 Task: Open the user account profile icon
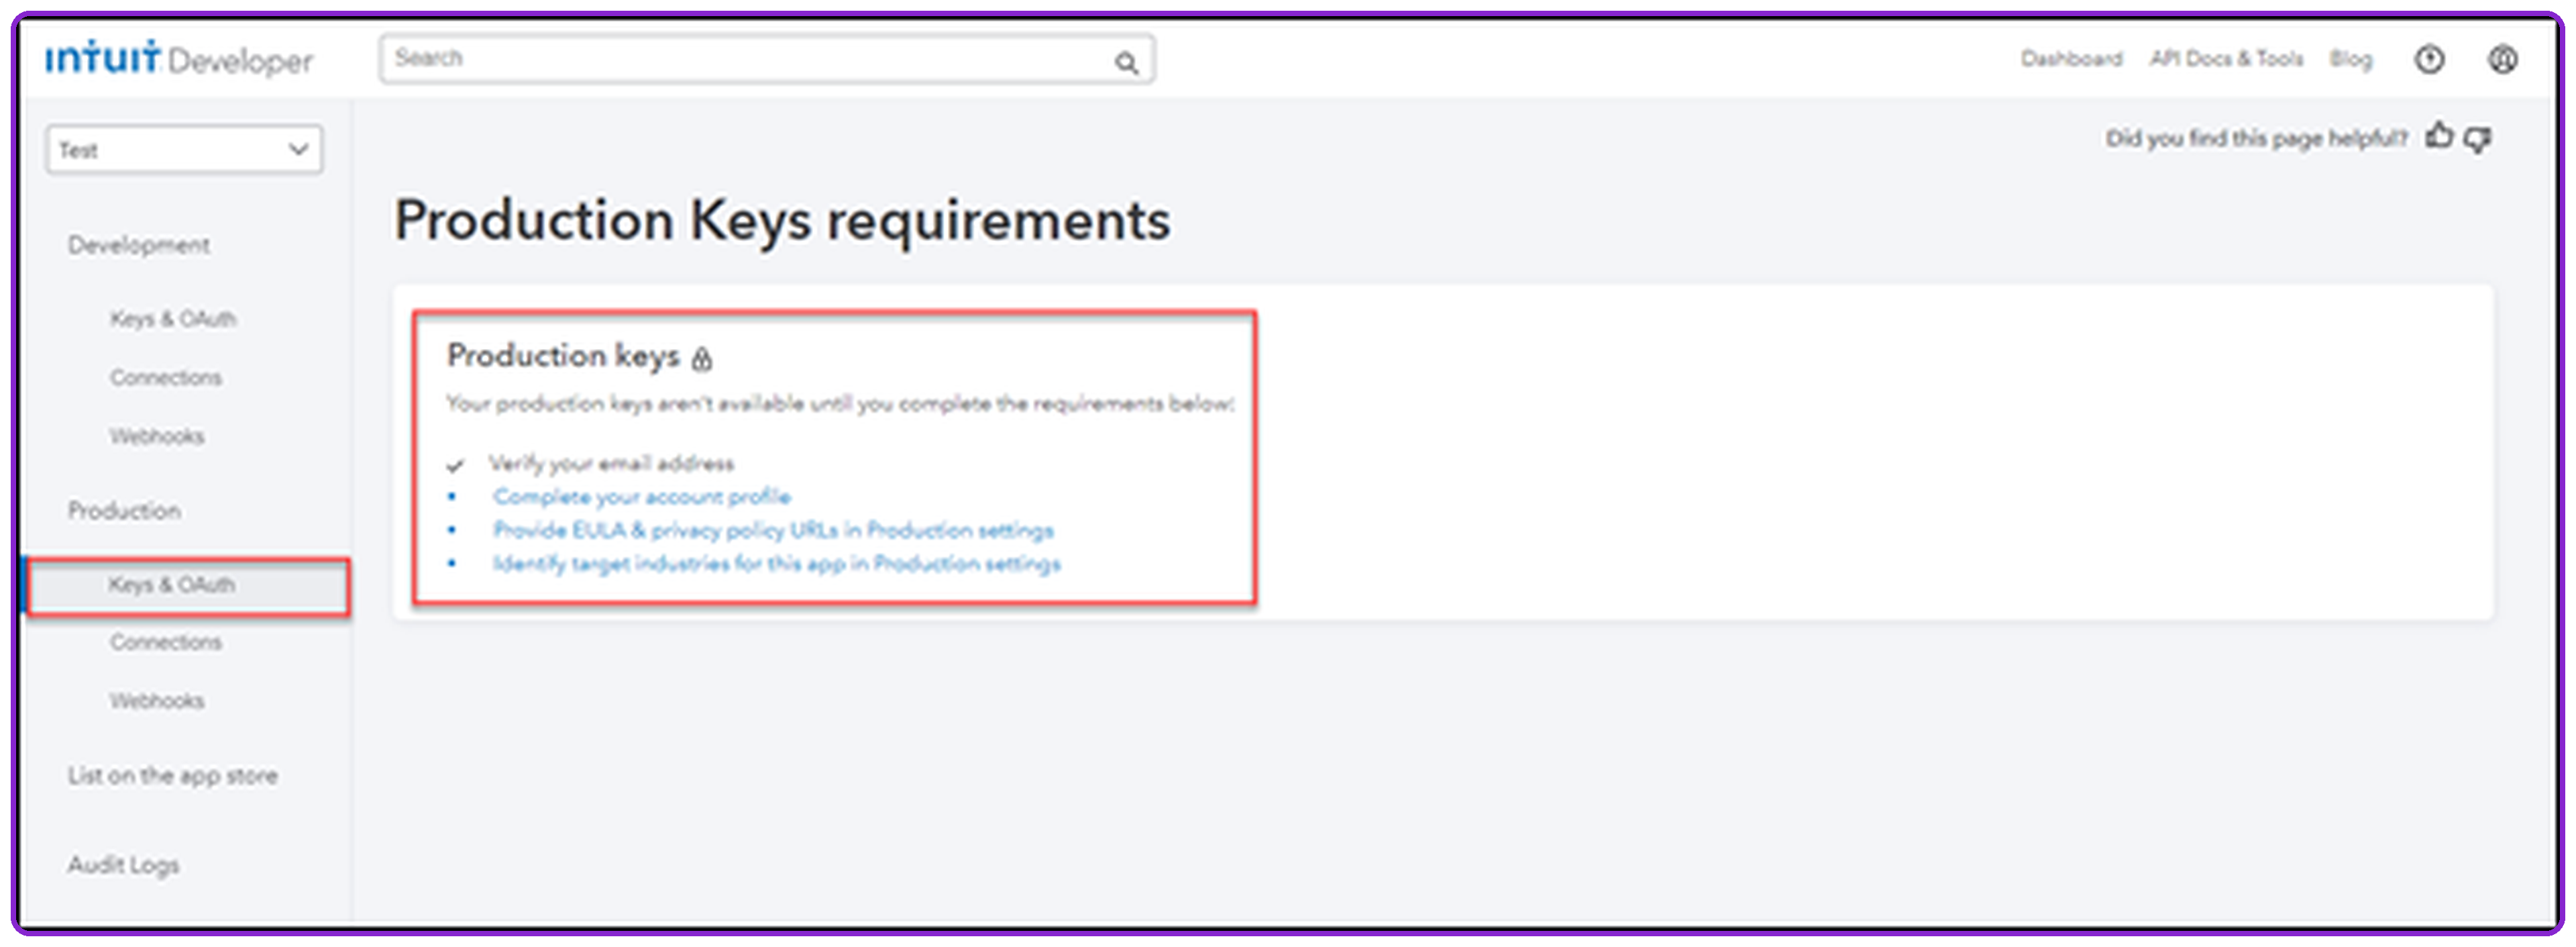[2503, 60]
